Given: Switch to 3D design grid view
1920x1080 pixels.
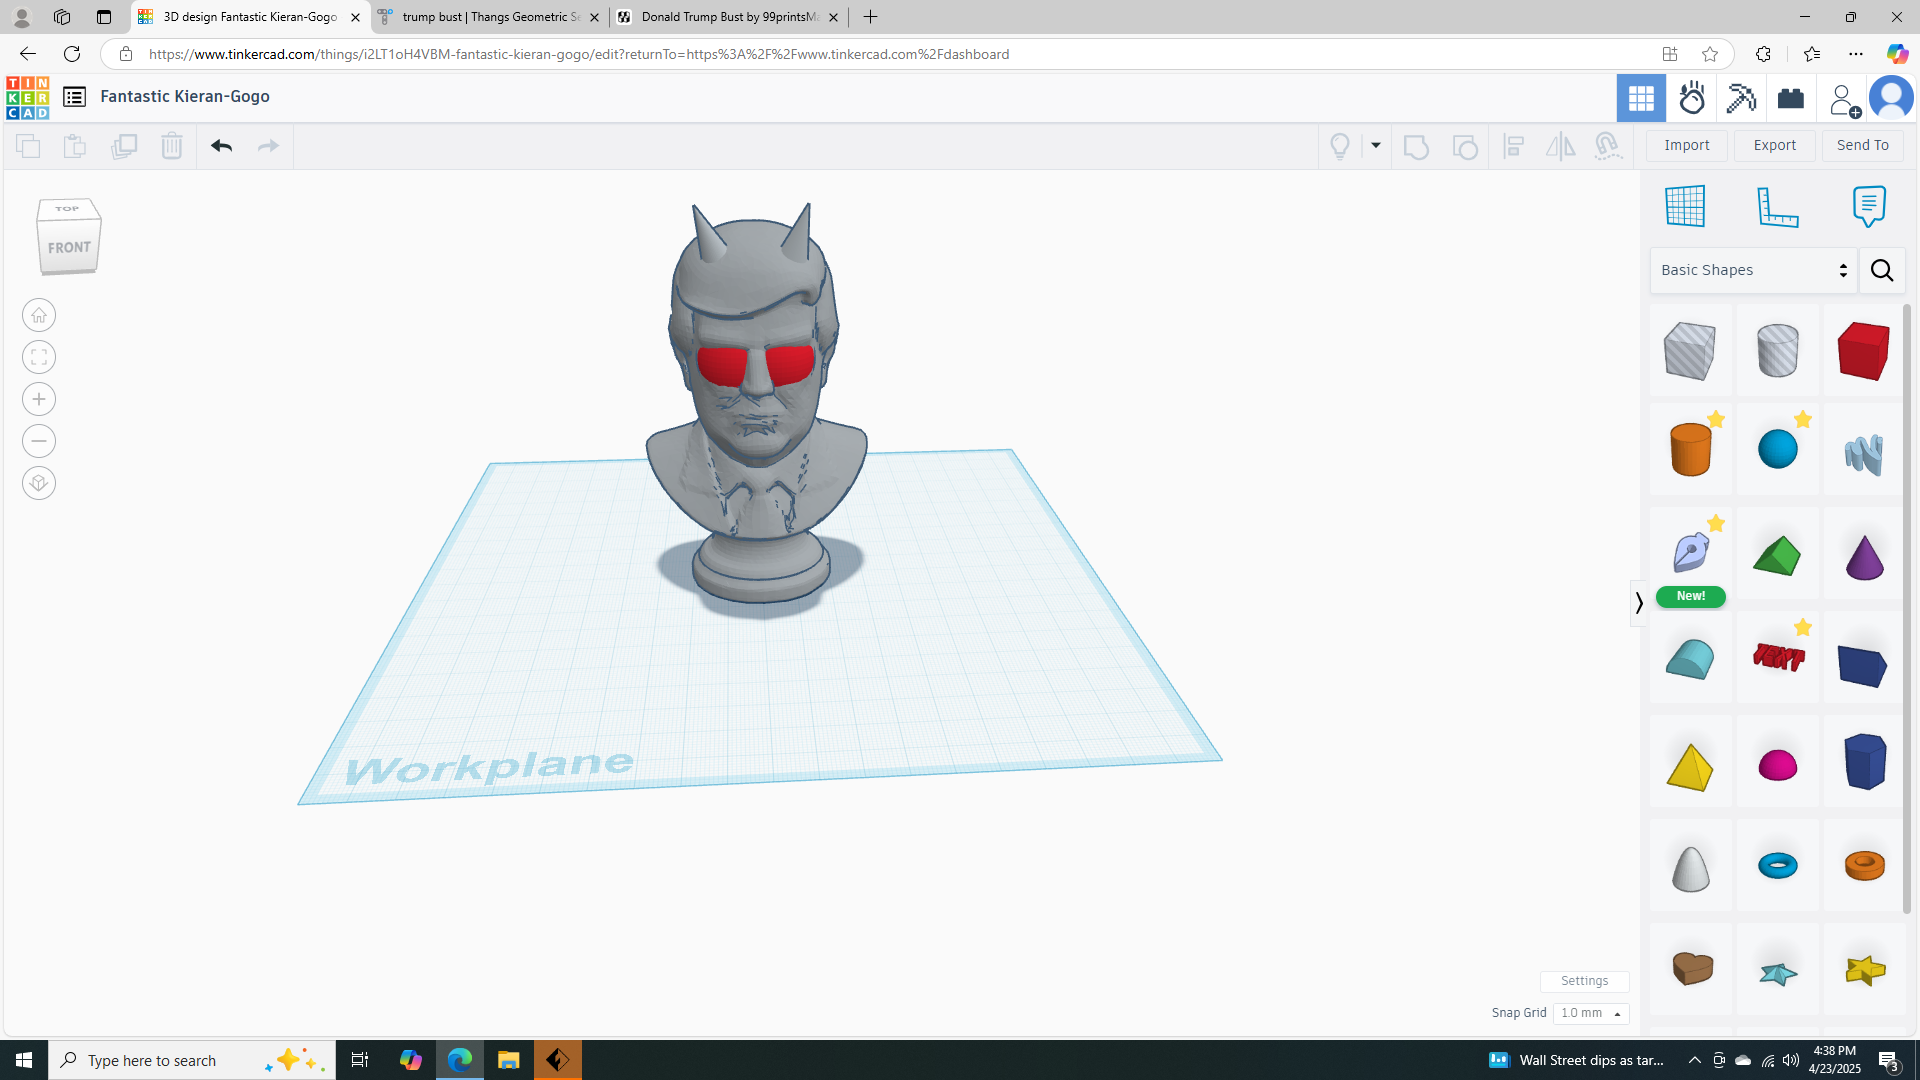Looking at the screenshot, I should [x=1641, y=98].
